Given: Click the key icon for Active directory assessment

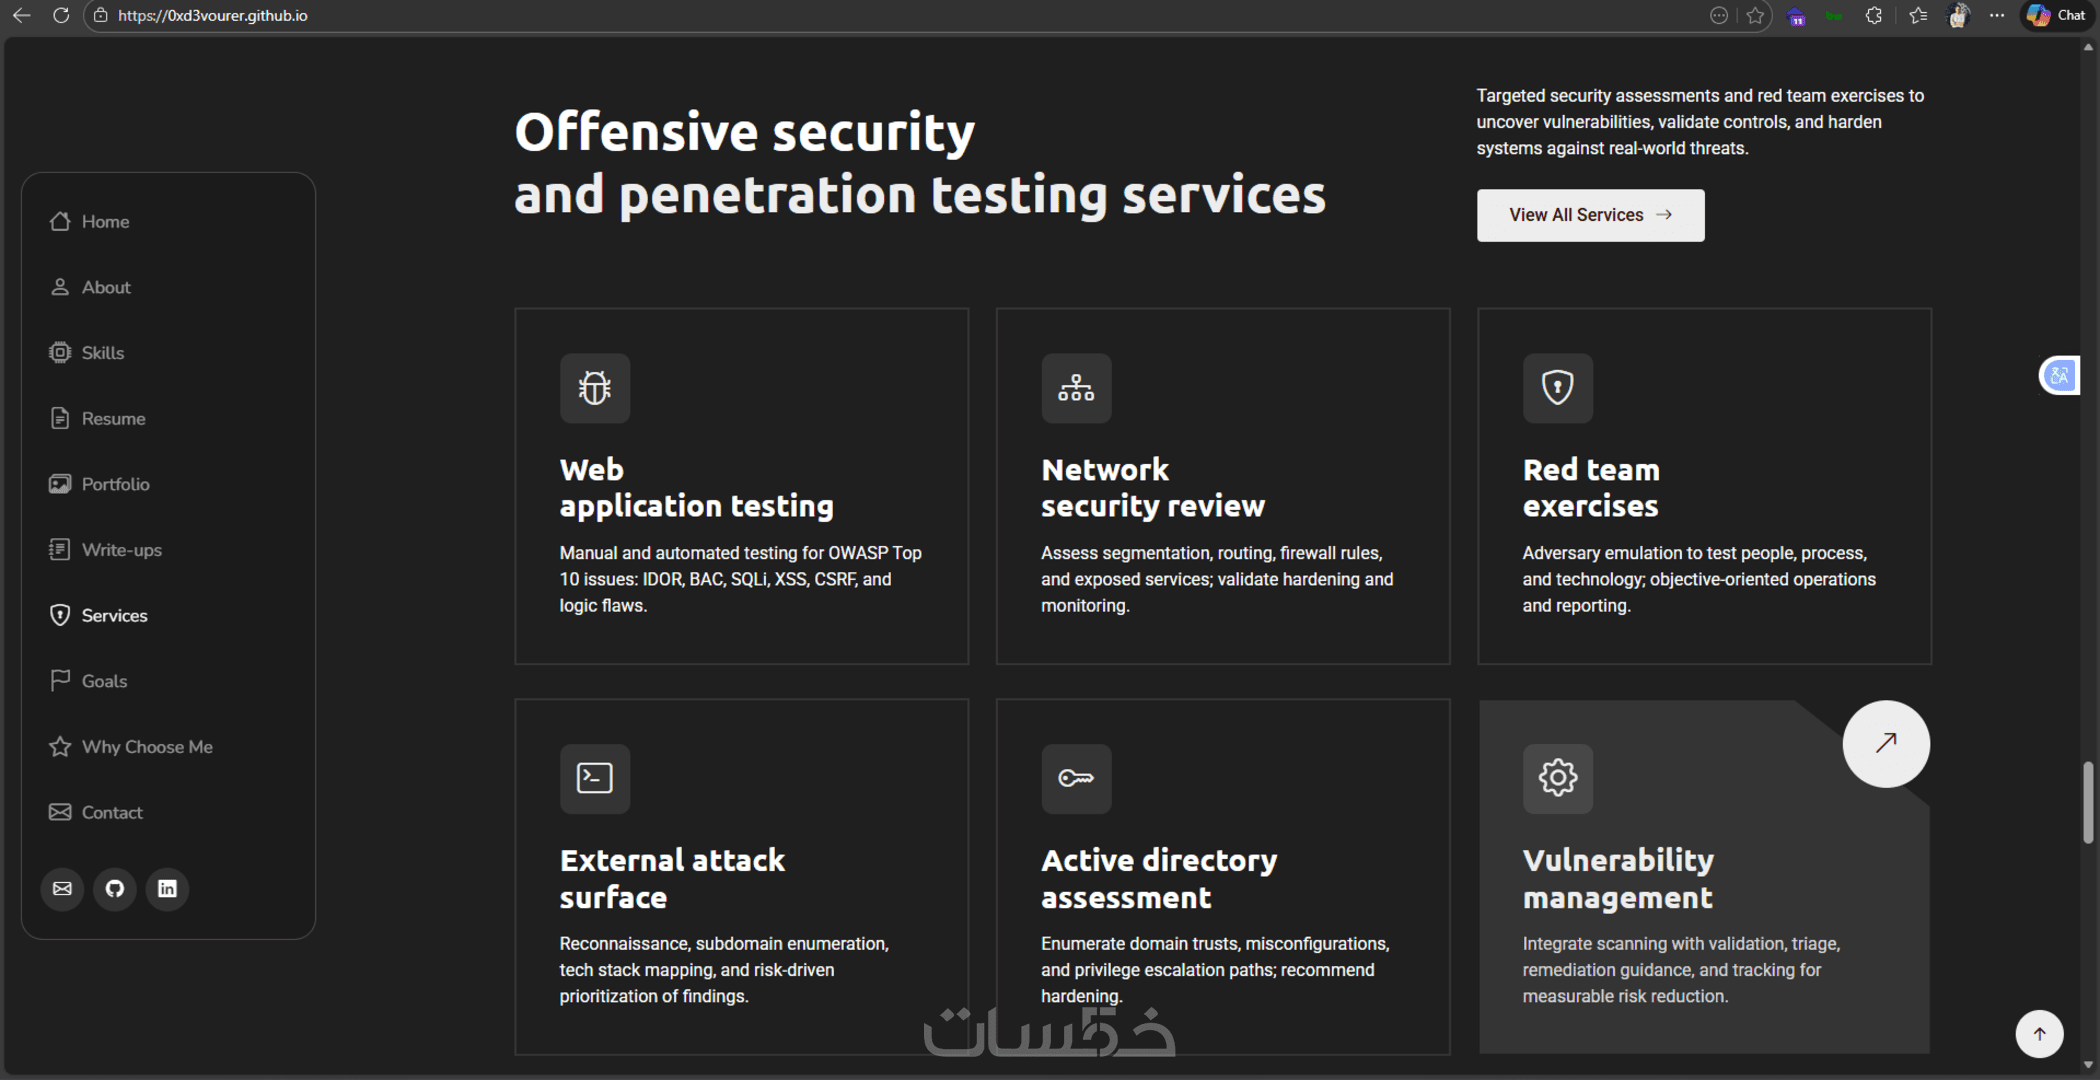Looking at the screenshot, I should 1076,778.
